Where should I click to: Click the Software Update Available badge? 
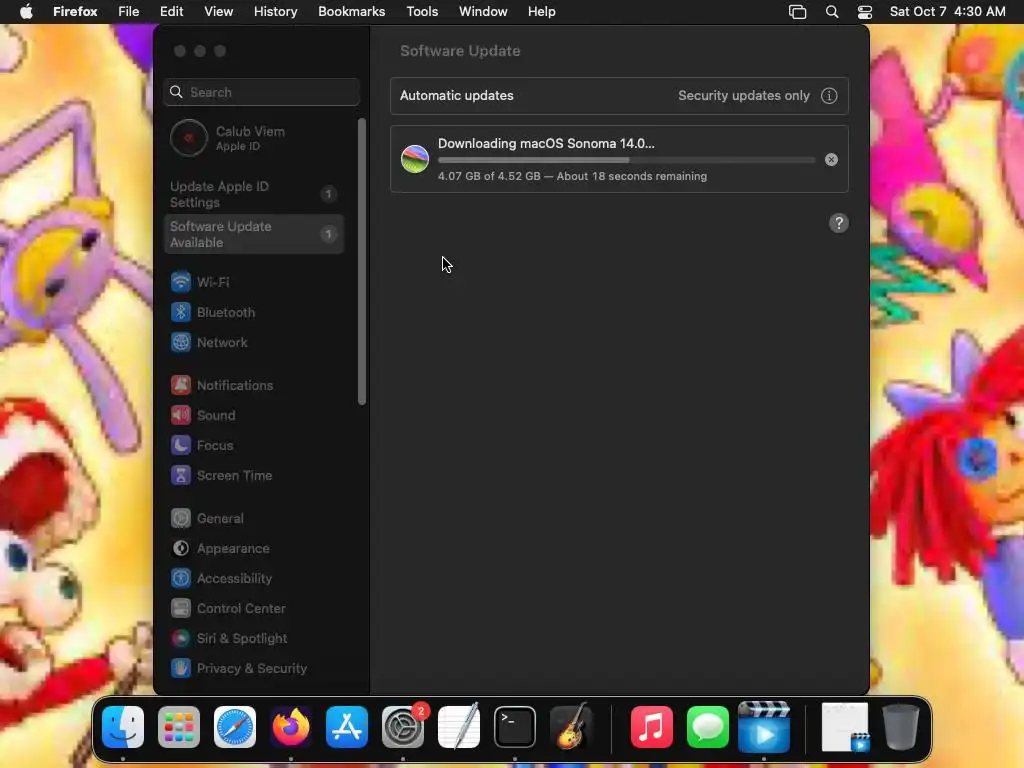[328, 234]
